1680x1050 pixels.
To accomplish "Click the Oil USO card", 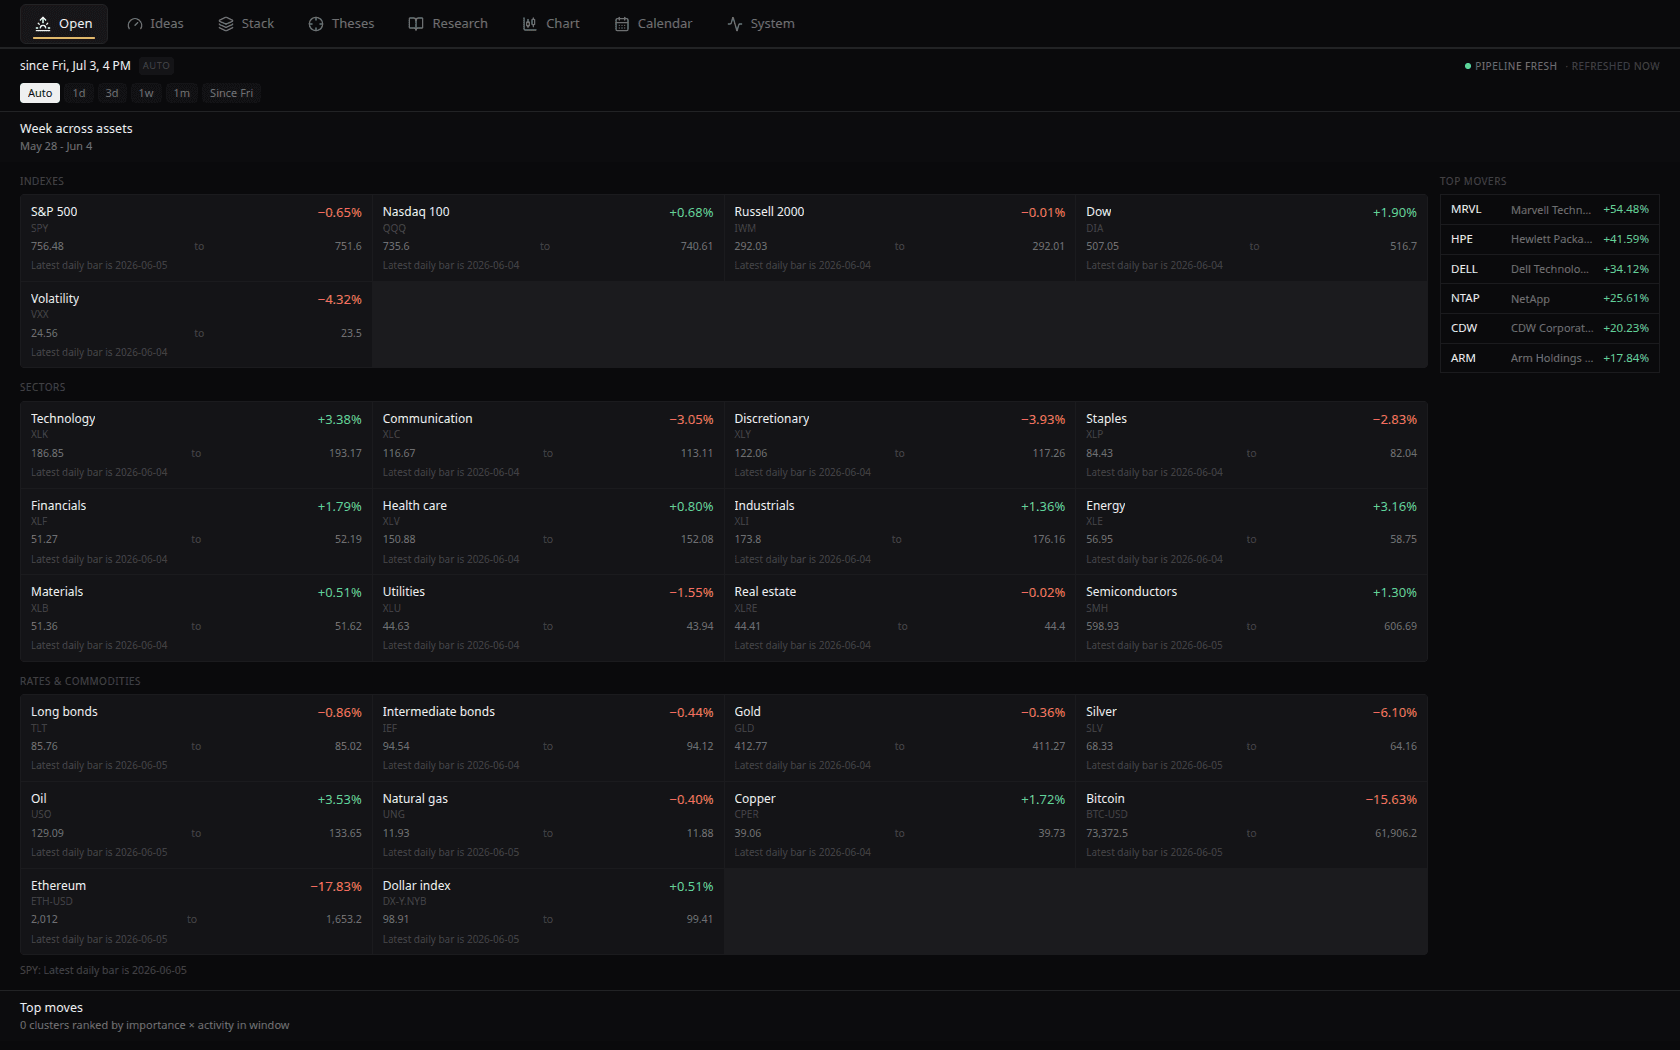I will tap(196, 825).
